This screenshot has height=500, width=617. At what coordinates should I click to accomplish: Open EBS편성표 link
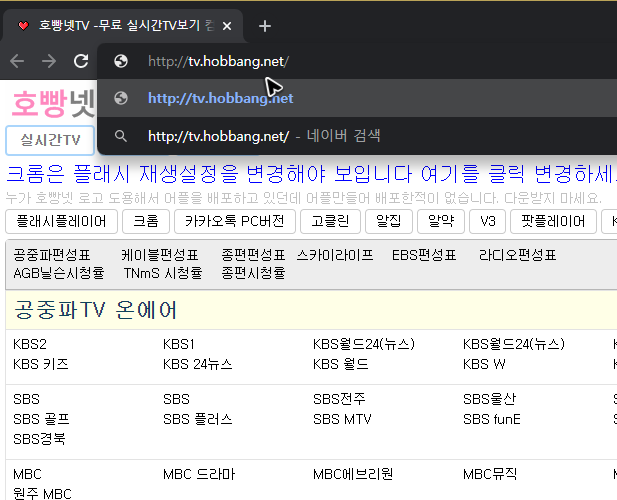pyautogui.click(x=424, y=255)
